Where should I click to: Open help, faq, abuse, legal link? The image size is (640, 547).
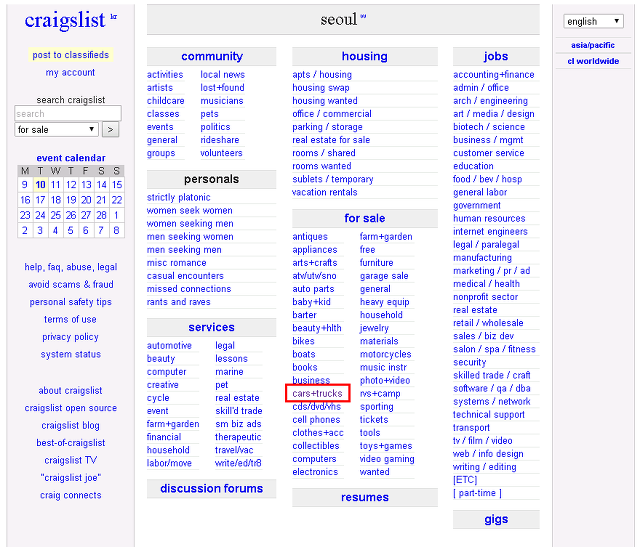click(x=71, y=267)
